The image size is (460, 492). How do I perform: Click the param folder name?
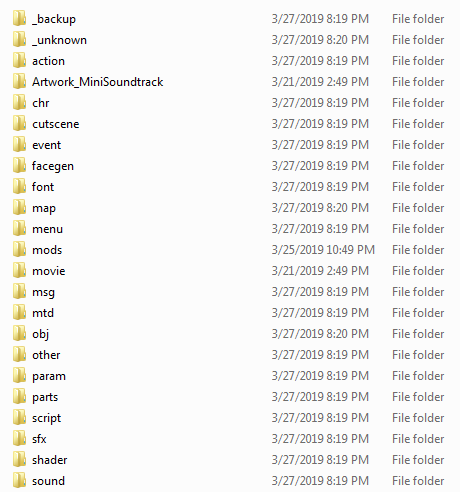[x=49, y=376]
